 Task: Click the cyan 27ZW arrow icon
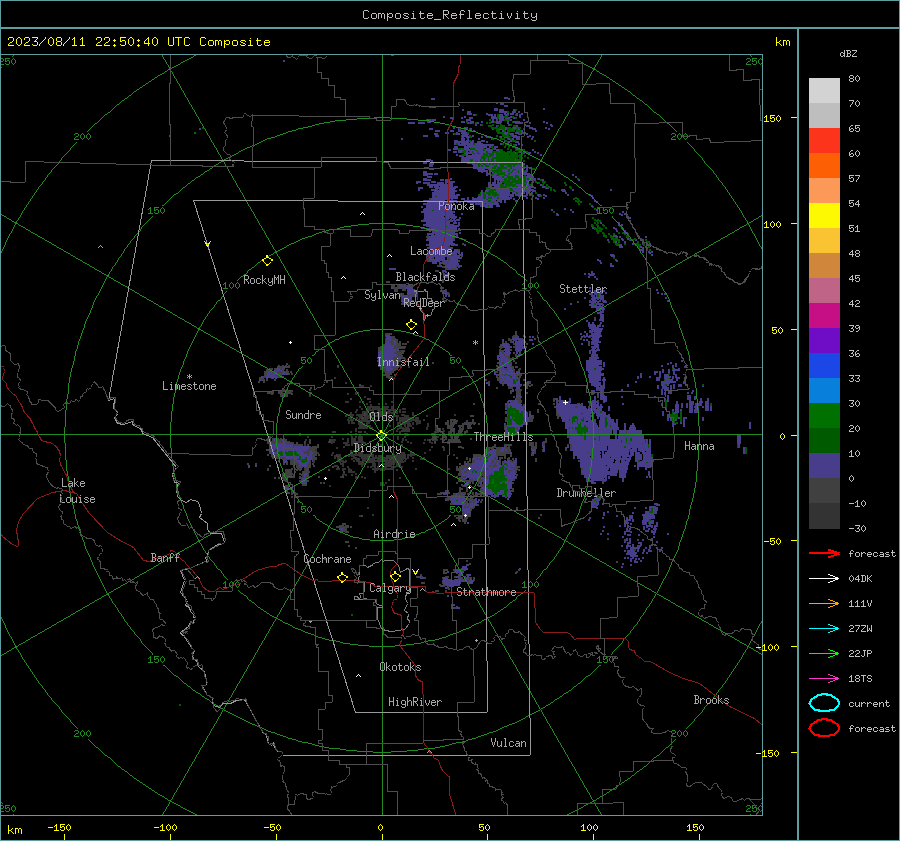pos(824,629)
